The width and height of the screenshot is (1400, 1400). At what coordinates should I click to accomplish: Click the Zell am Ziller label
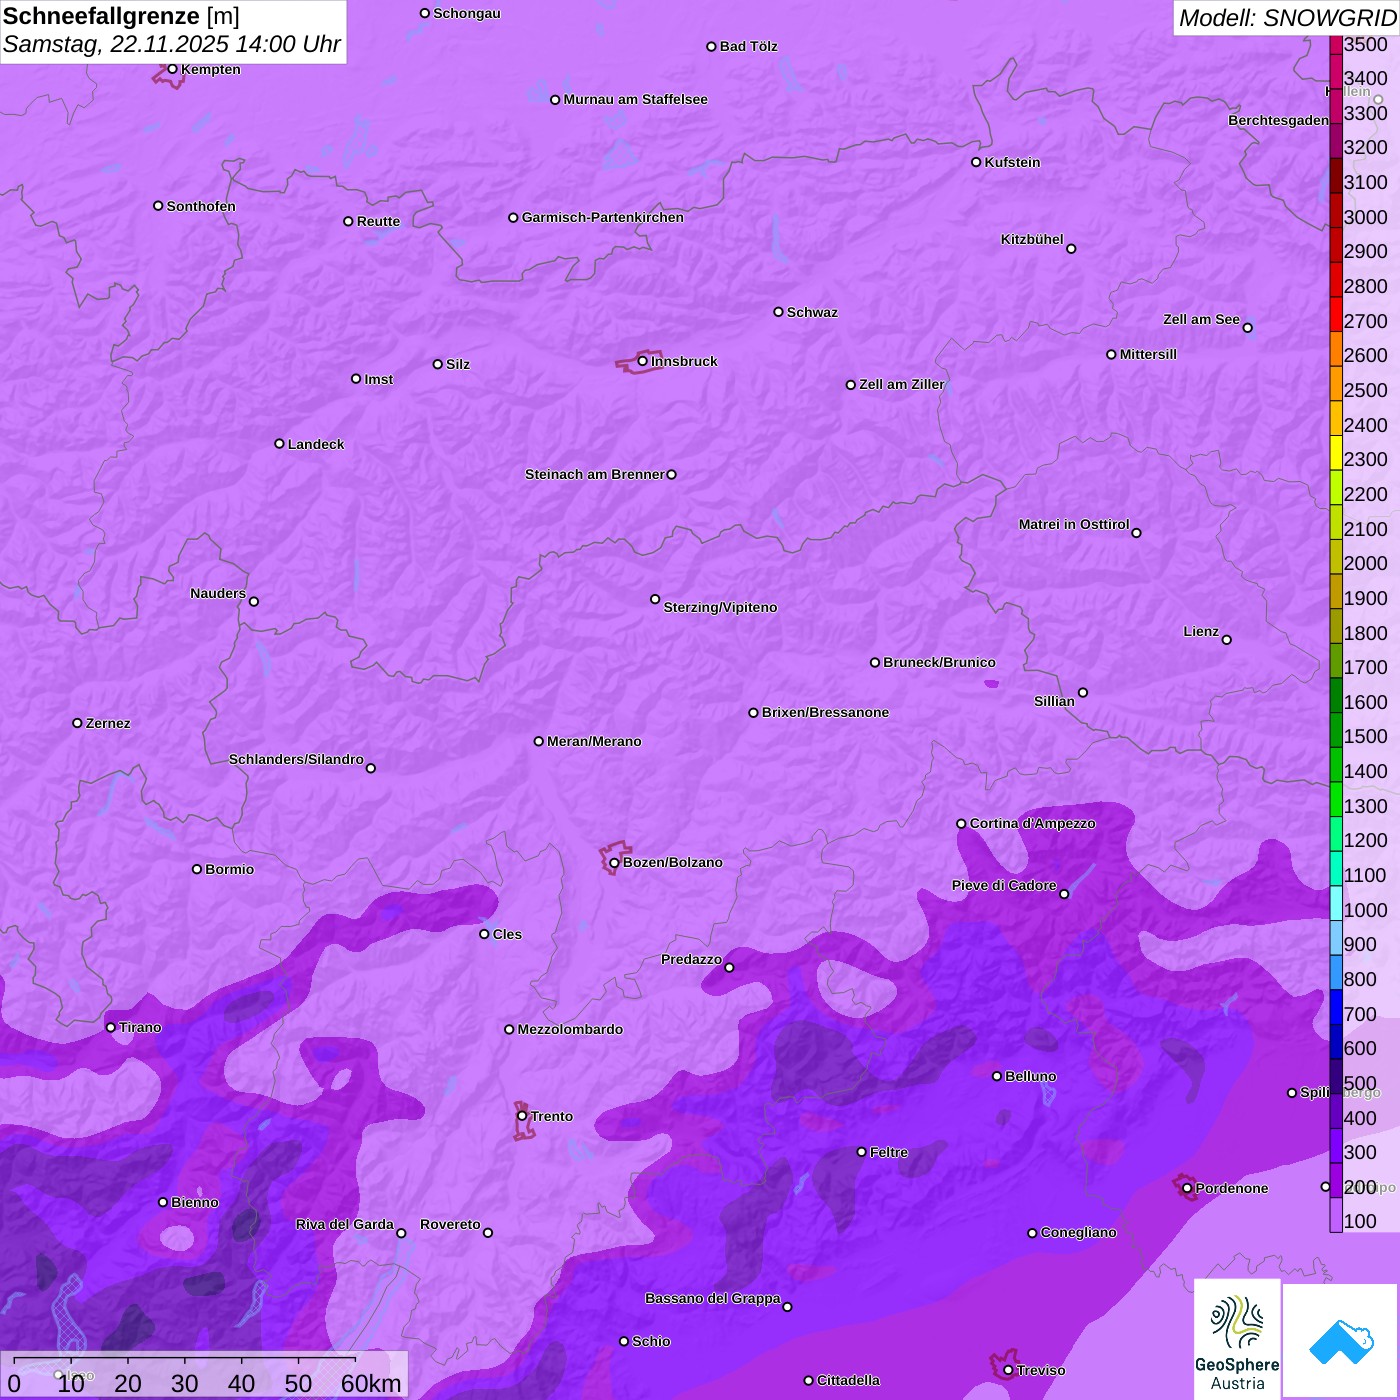click(902, 384)
